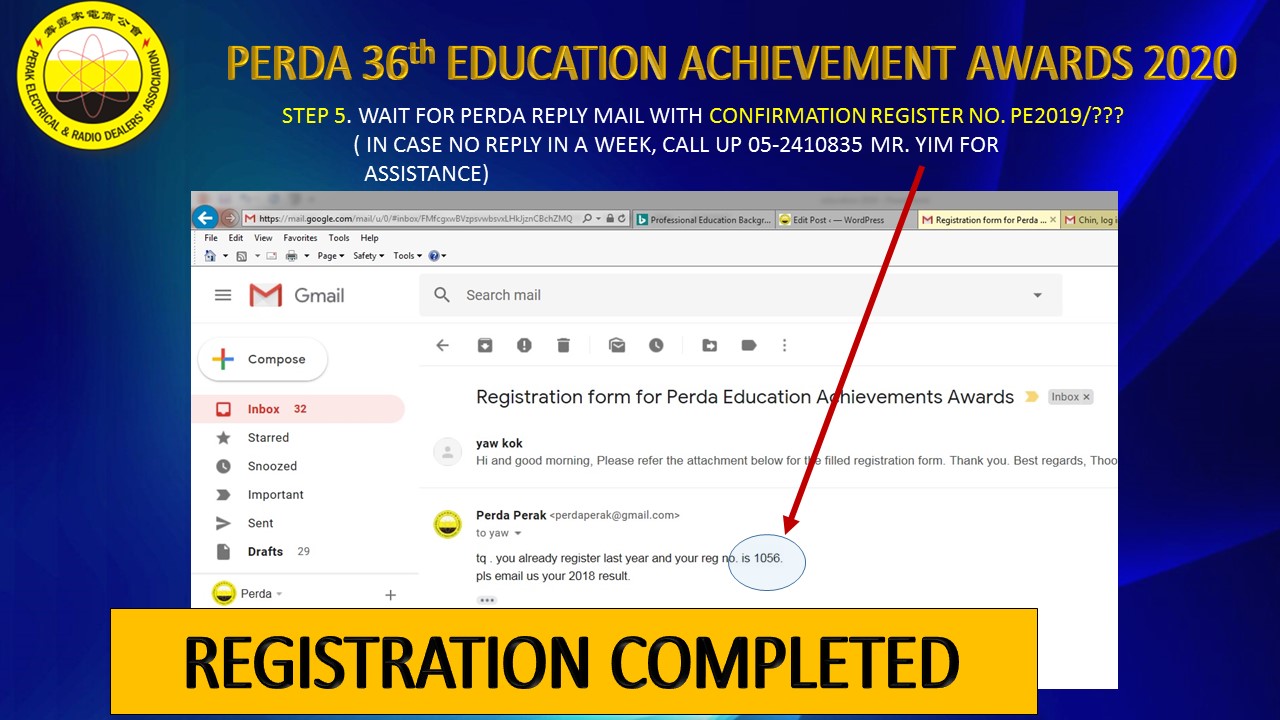Open the Drafts folder

tap(265, 551)
